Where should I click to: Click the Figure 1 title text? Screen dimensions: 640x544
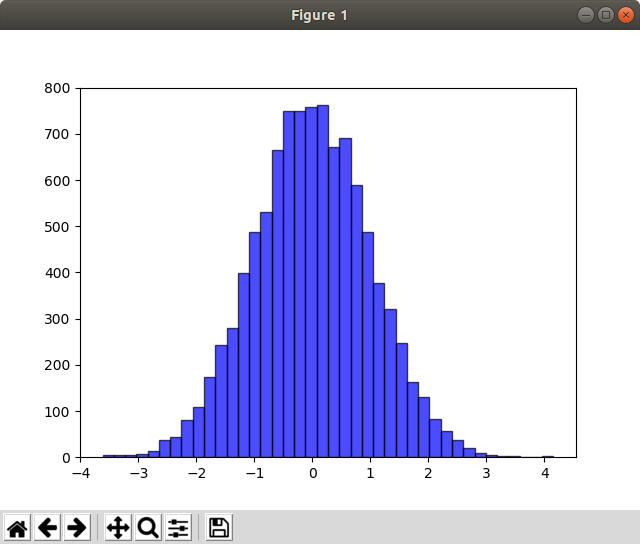click(319, 16)
